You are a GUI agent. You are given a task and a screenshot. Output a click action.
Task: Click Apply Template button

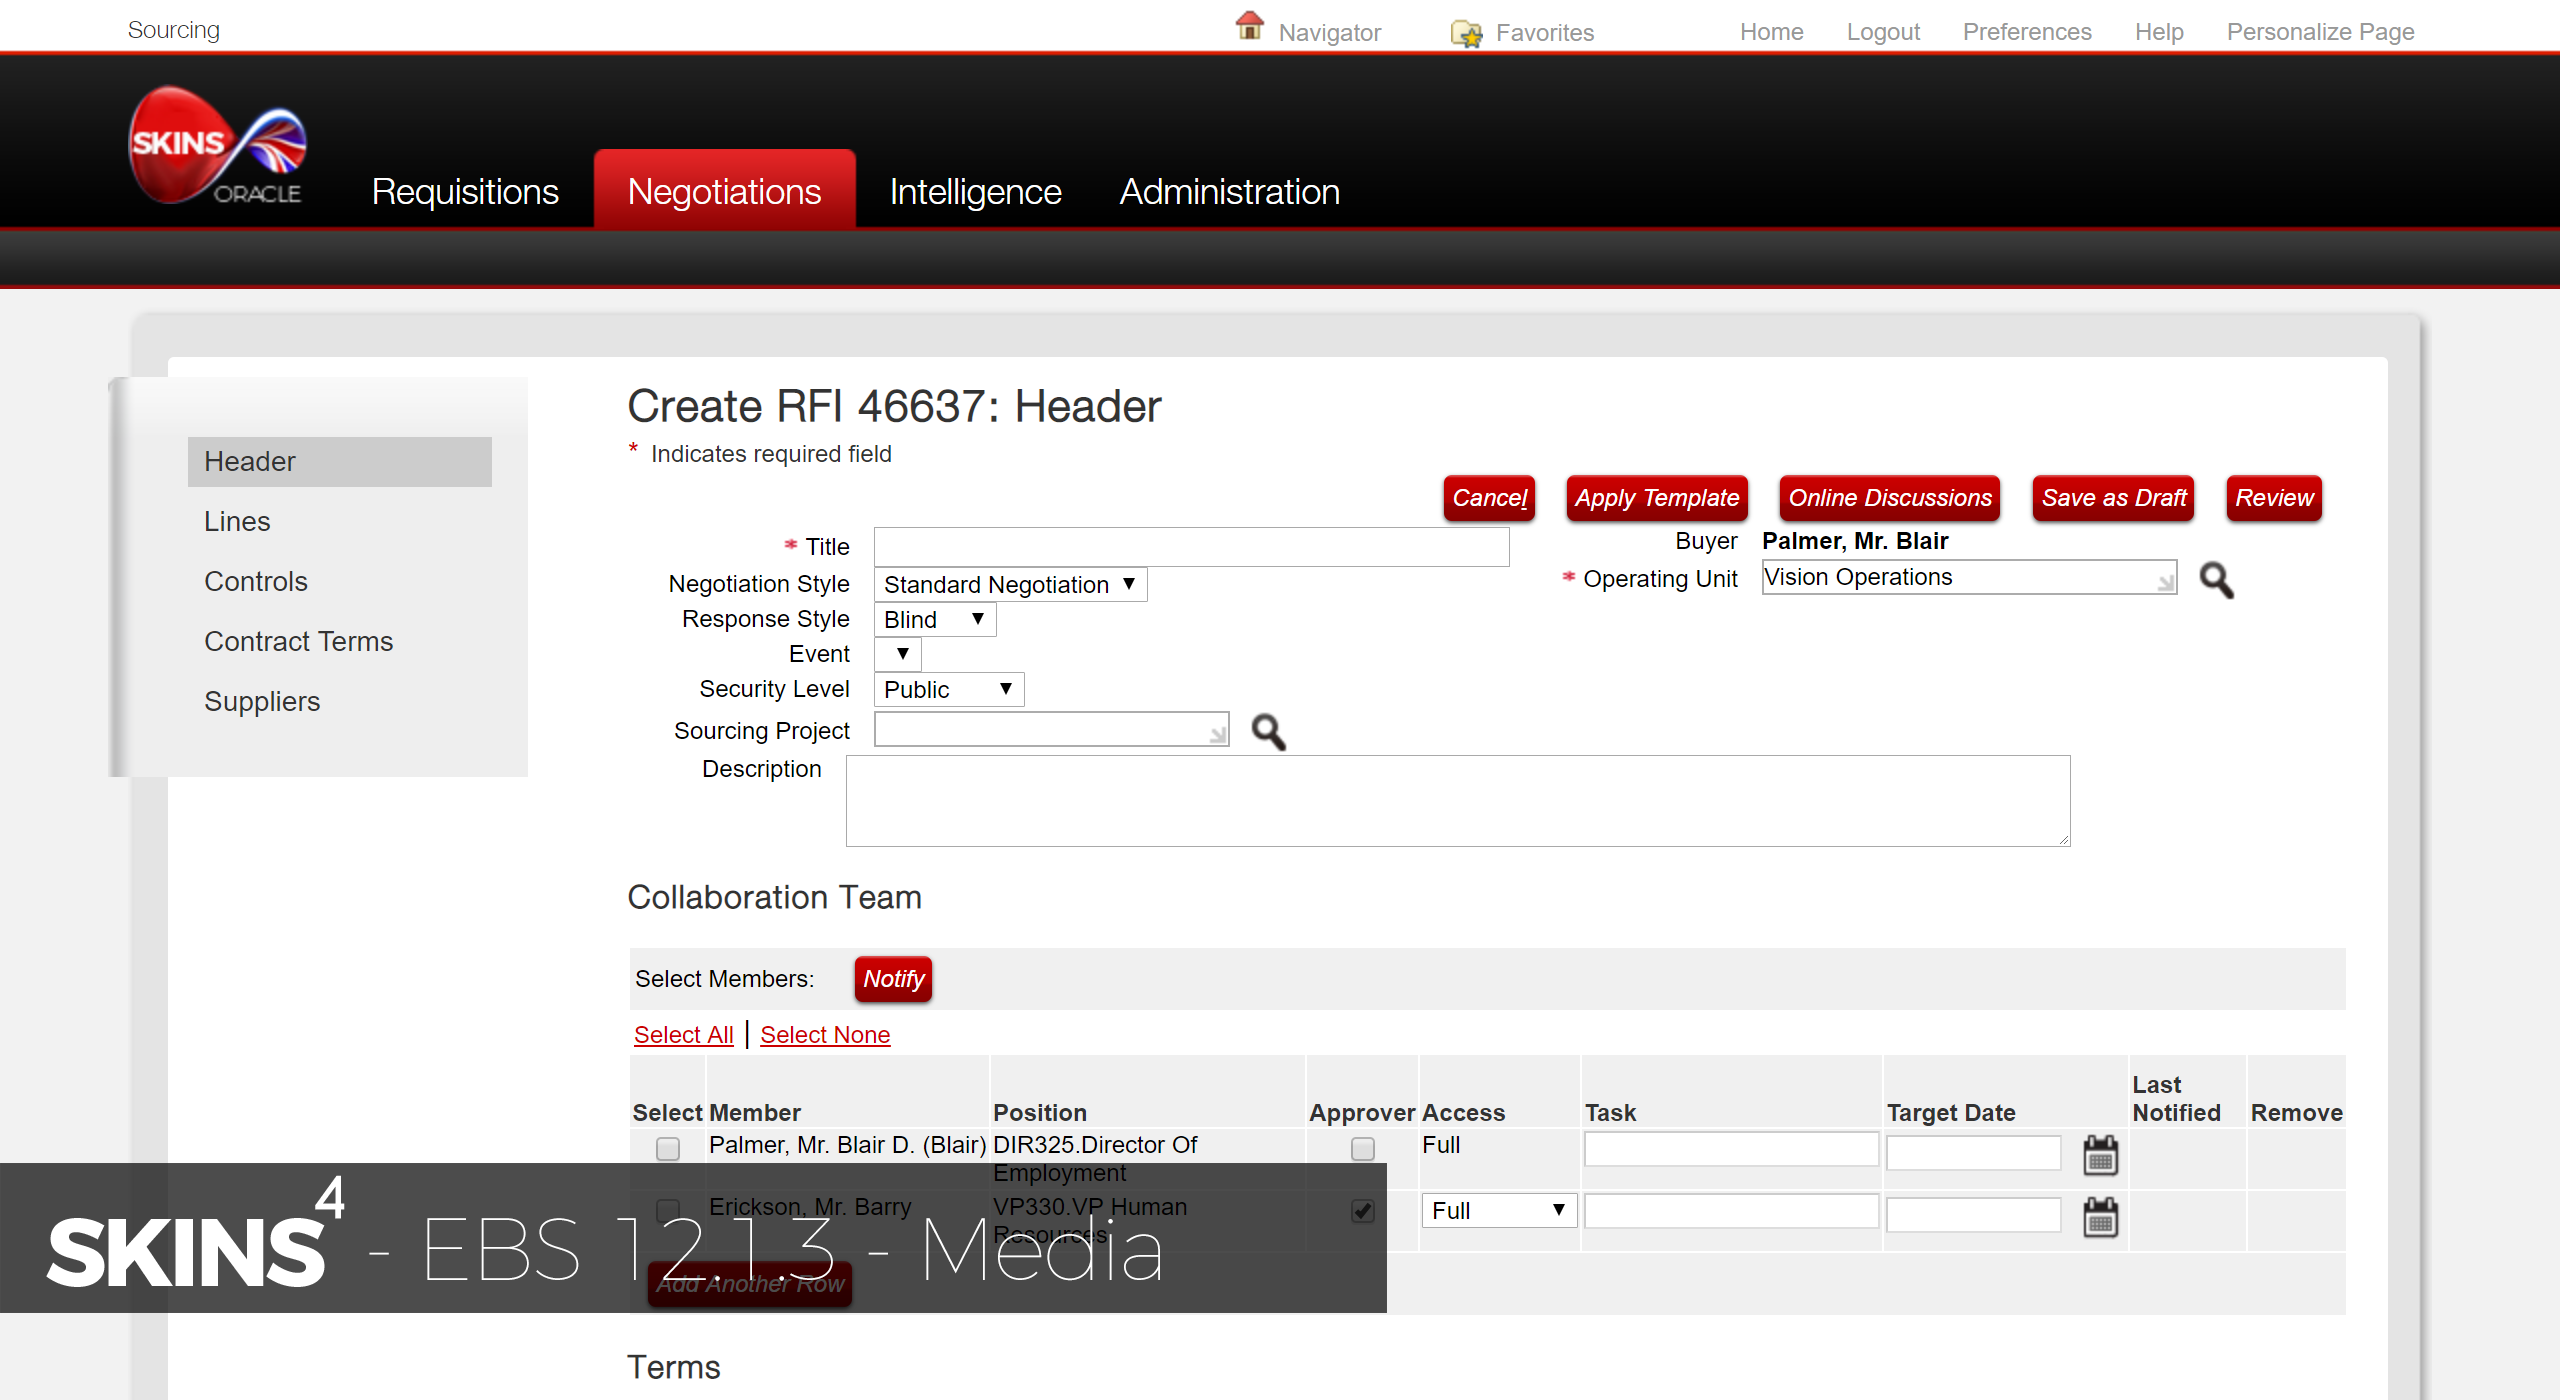(1657, 498)
